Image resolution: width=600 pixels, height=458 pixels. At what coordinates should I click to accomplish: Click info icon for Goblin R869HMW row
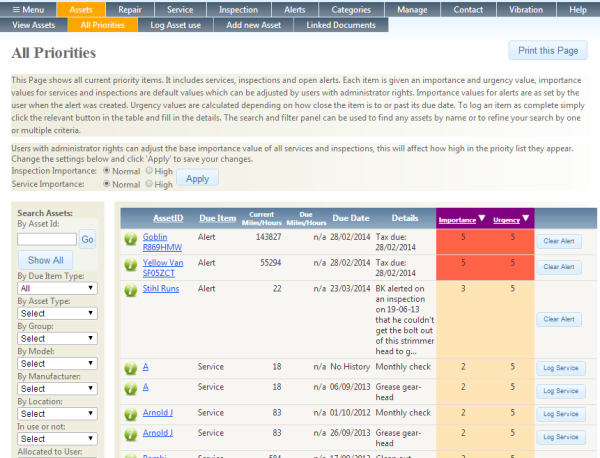click(130, 239)
